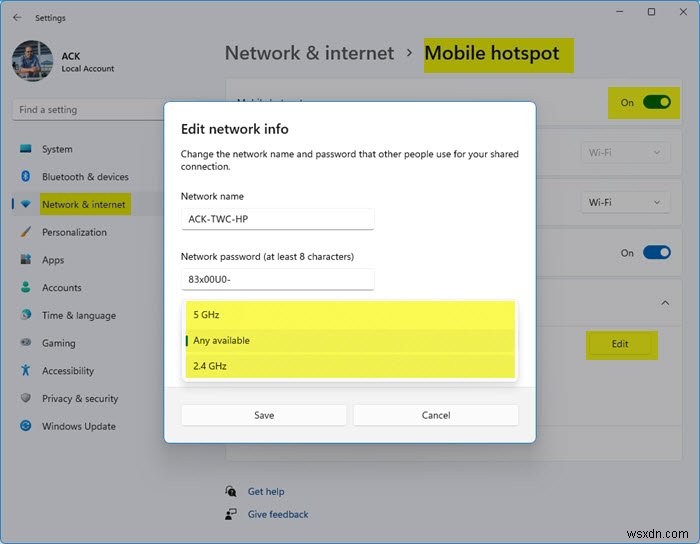
Task: Select 5 GHz network band
Action: click(x=350, y=315)
